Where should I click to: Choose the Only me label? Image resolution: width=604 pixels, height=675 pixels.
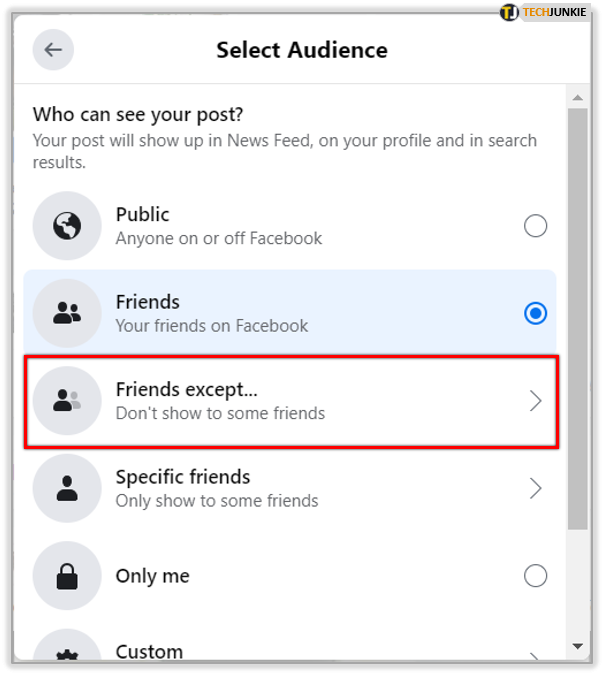(152, 576)
